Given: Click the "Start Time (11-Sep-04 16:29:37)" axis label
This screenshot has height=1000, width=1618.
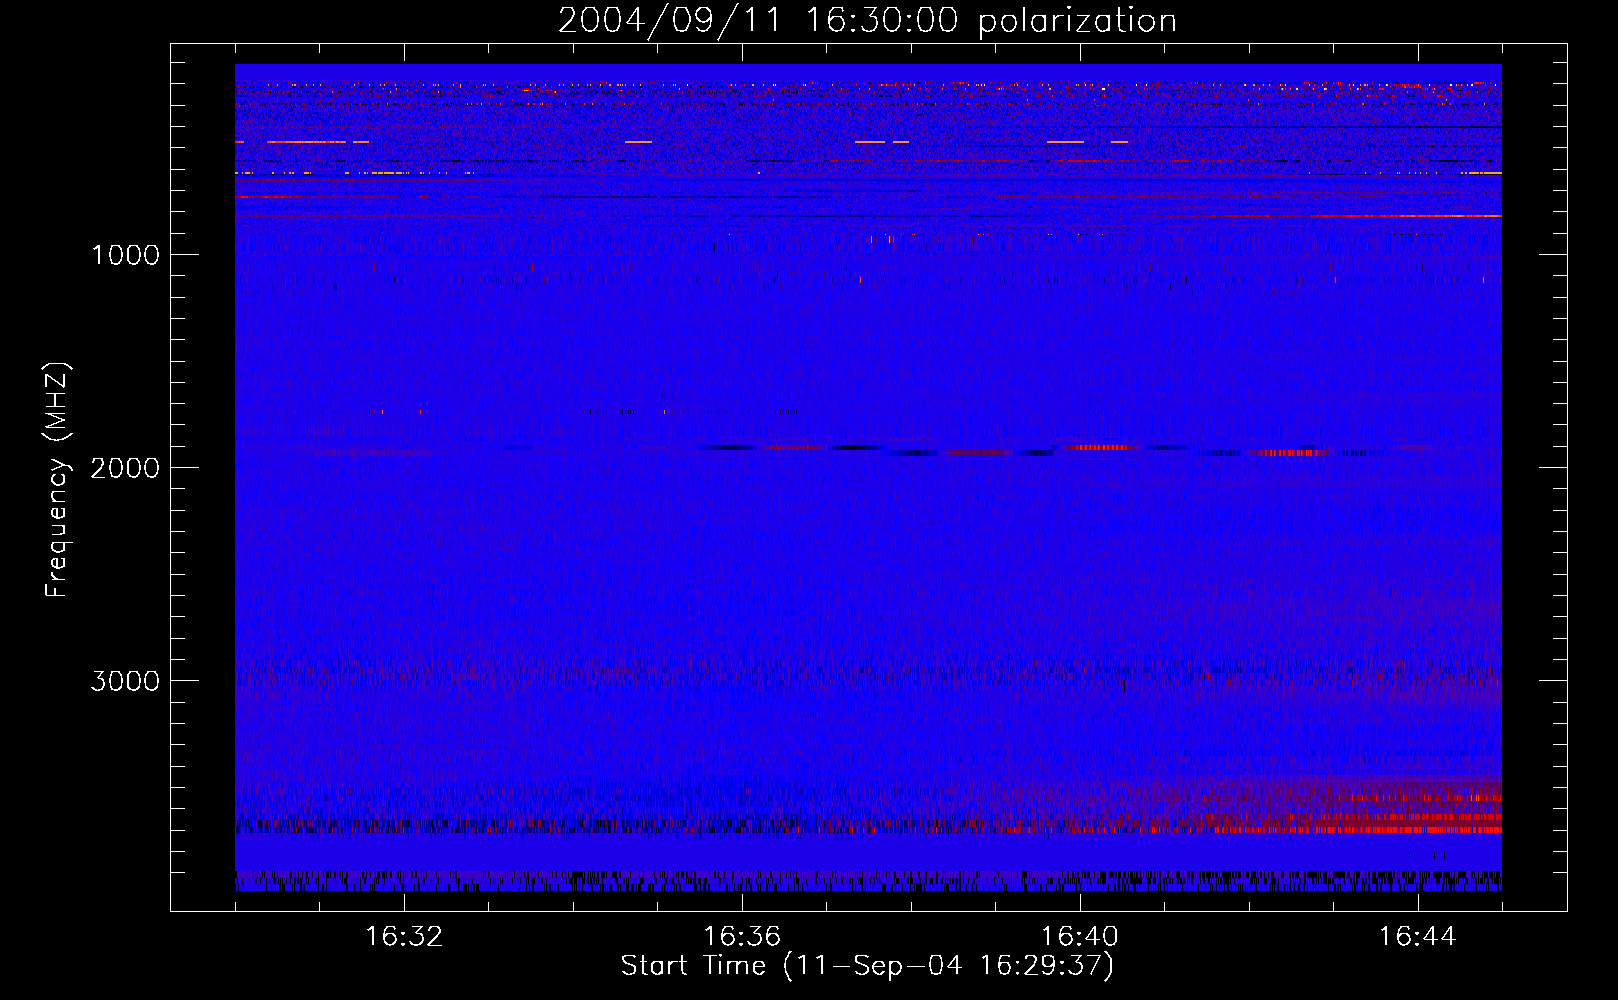Looking at the screenshot, I should click(867, 966).
